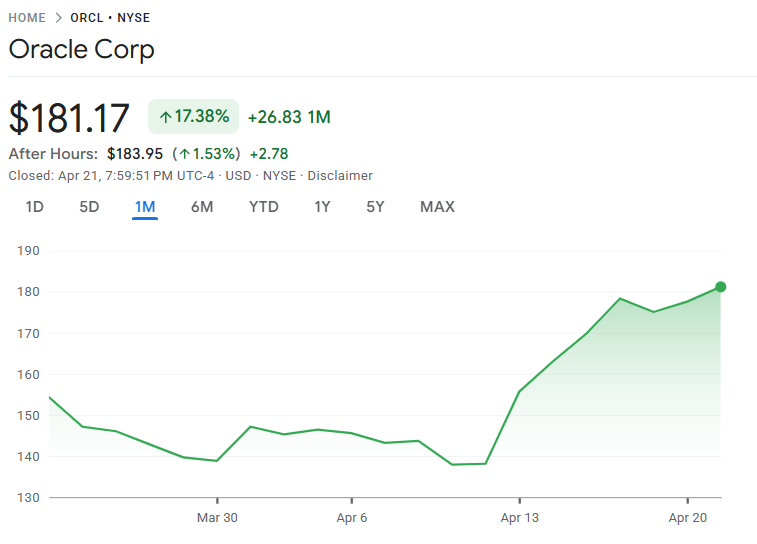Click the Mar 30 x-axis label
This screenshot has width=757, height=544.
point(217,518)
